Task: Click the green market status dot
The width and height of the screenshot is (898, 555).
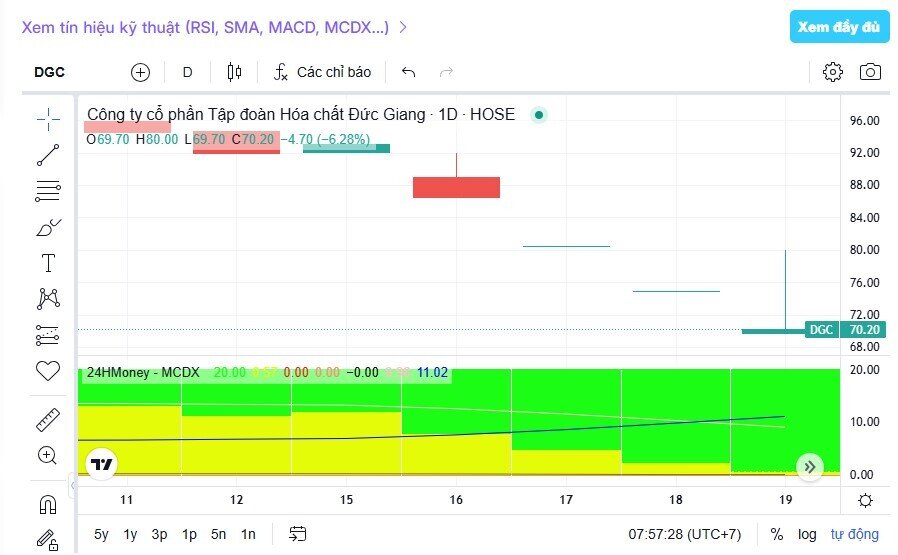Action: click(x=538, y=115)
